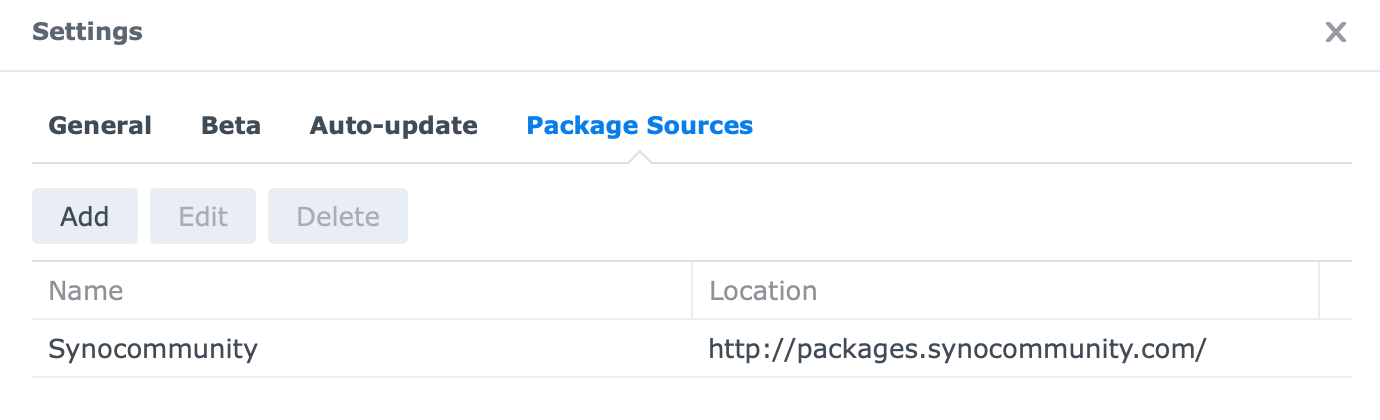Screen dimensions: 1380x420
Task: Click the empty rightmost column header
Action: click(x=1336, y=291)
